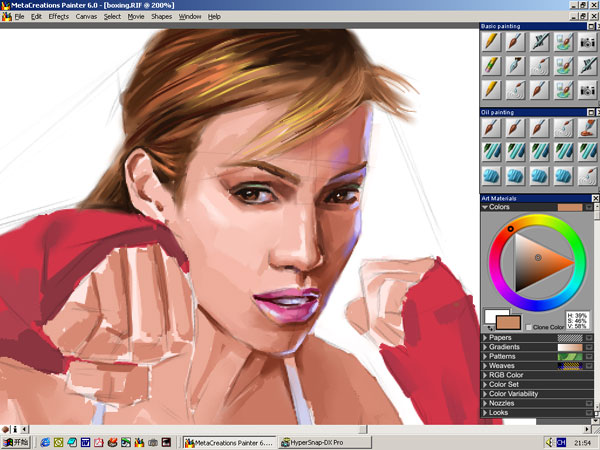Pick the paint bucket brush in Oil painting

(x=587, y=129)
